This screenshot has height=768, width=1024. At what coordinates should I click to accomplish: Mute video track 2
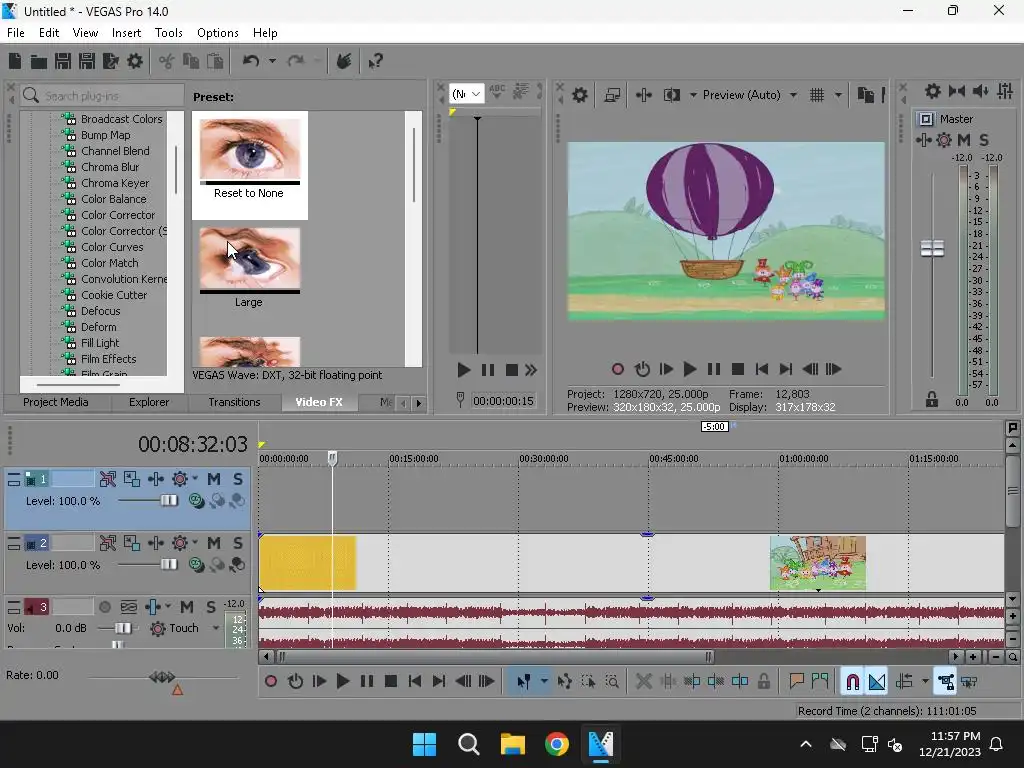click(214, 543)
